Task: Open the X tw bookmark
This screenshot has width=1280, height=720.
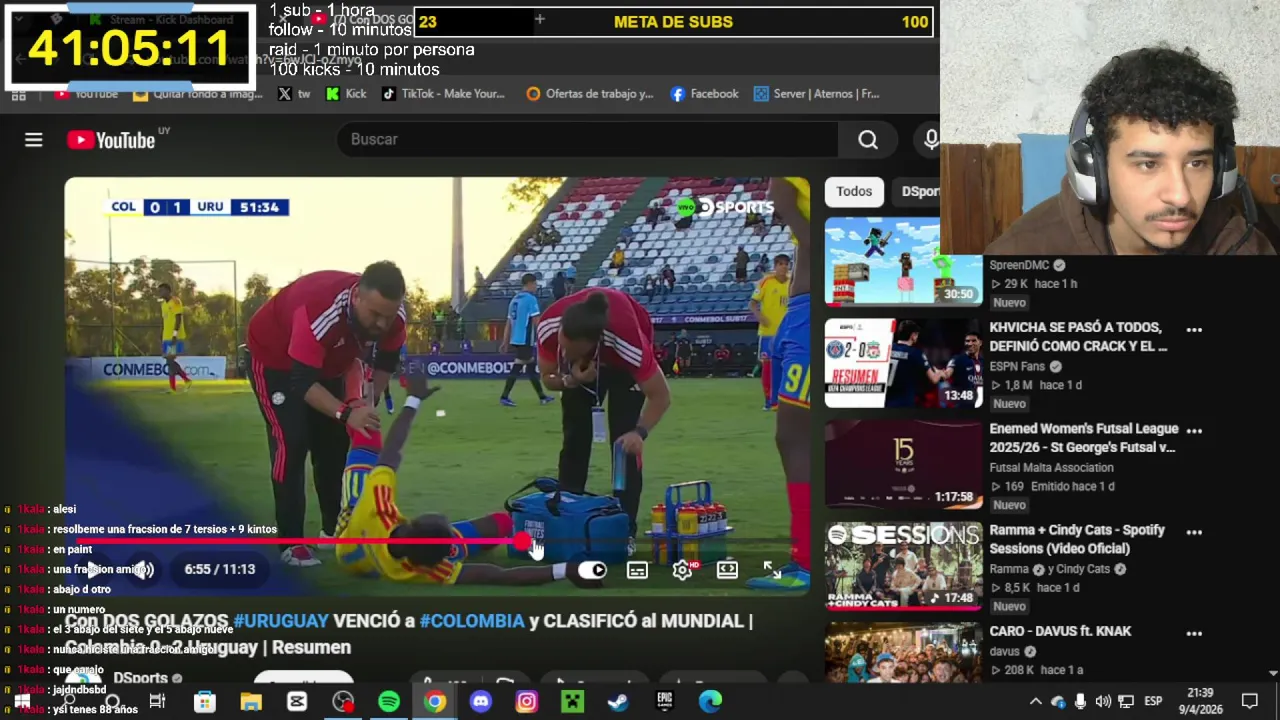Action: [x=294, y=94]
